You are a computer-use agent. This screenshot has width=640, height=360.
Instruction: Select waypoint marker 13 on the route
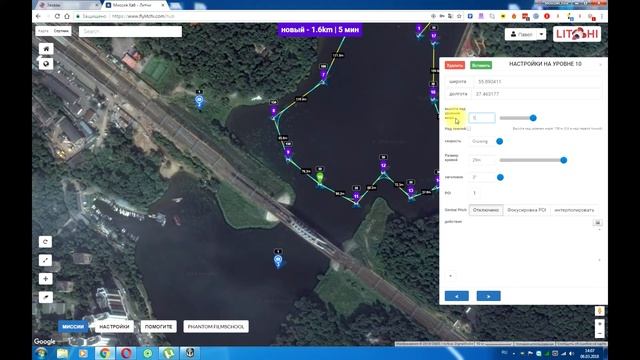pyautogui.click(x=411, y=191)
